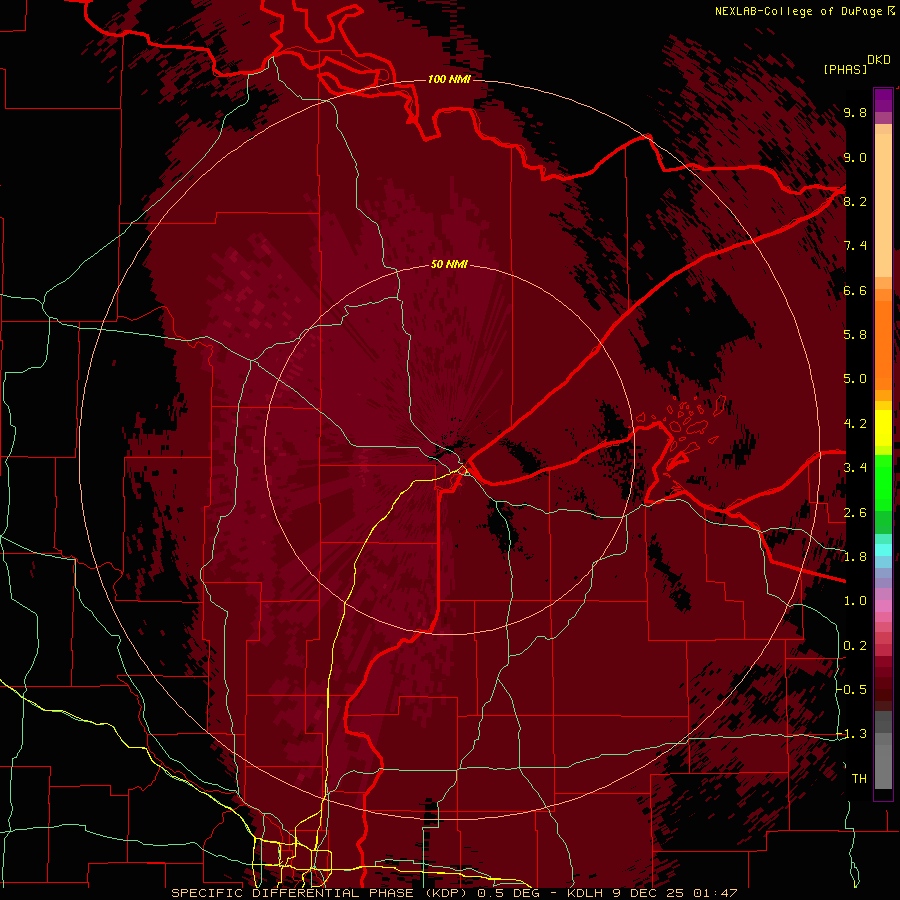Image resolution: width=900 pixels, height=900 pixels.
Task: Click the 01:47 timestamp
Action: [715, 893]
